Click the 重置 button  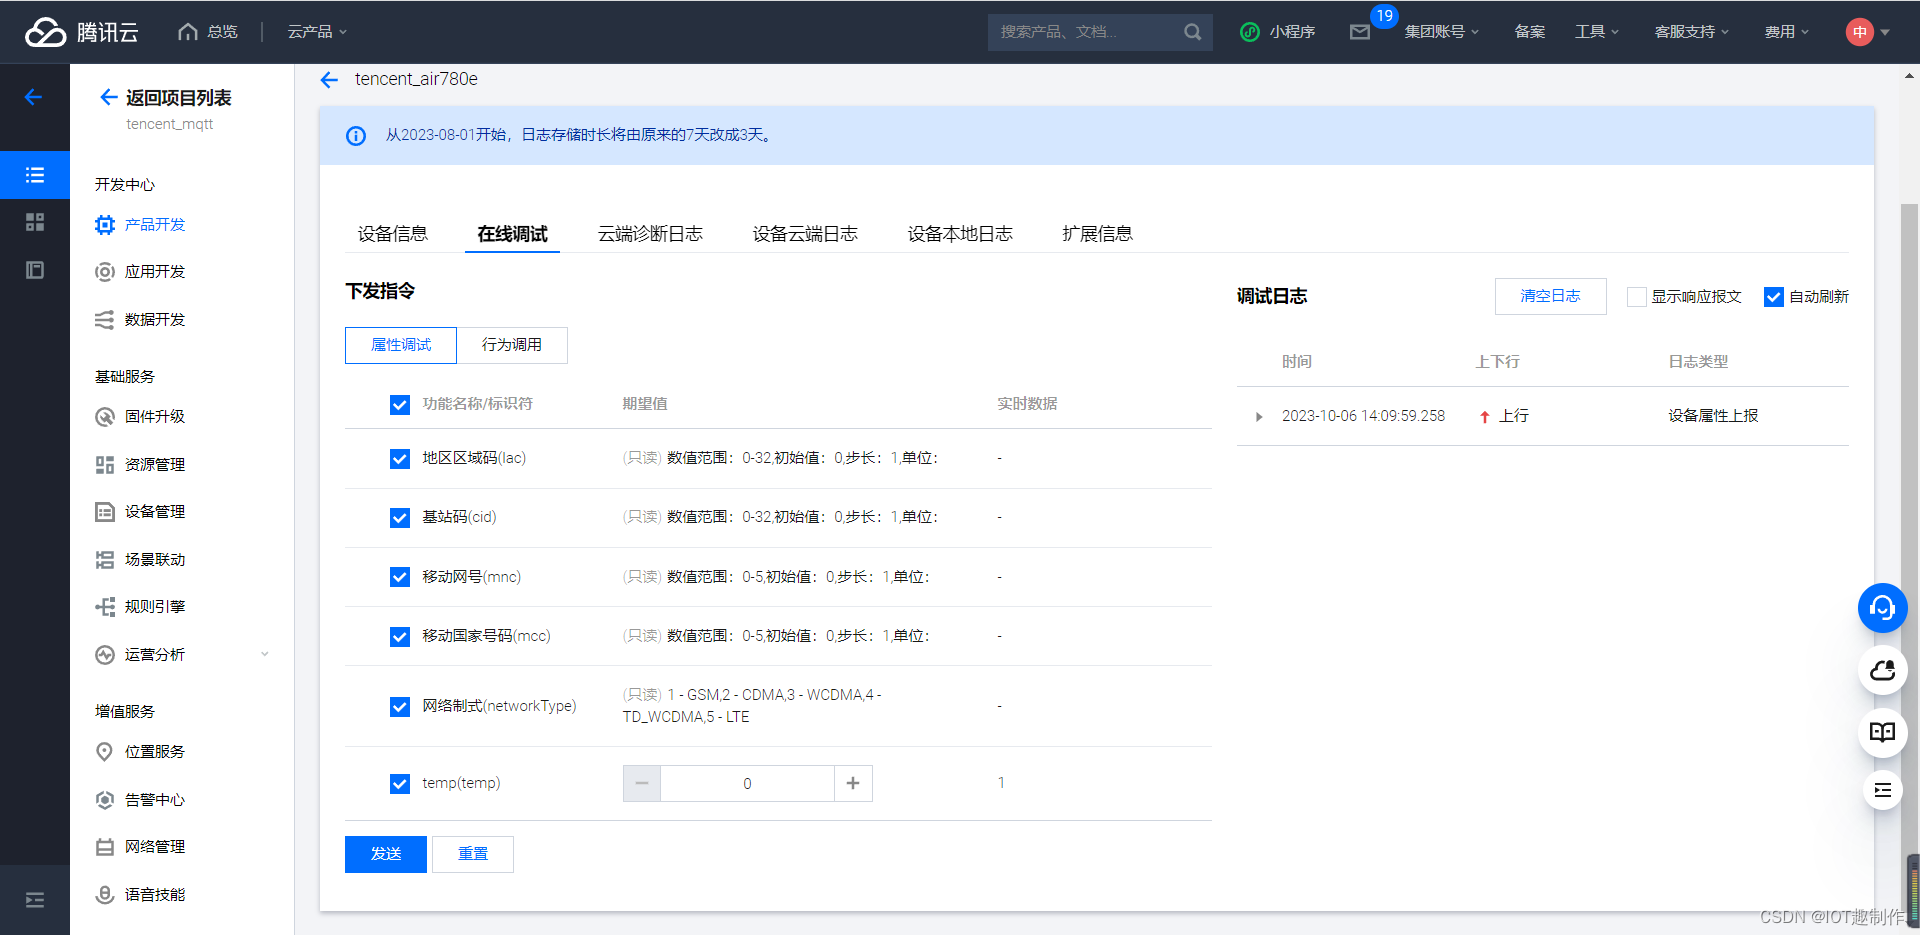click(473, 854)
